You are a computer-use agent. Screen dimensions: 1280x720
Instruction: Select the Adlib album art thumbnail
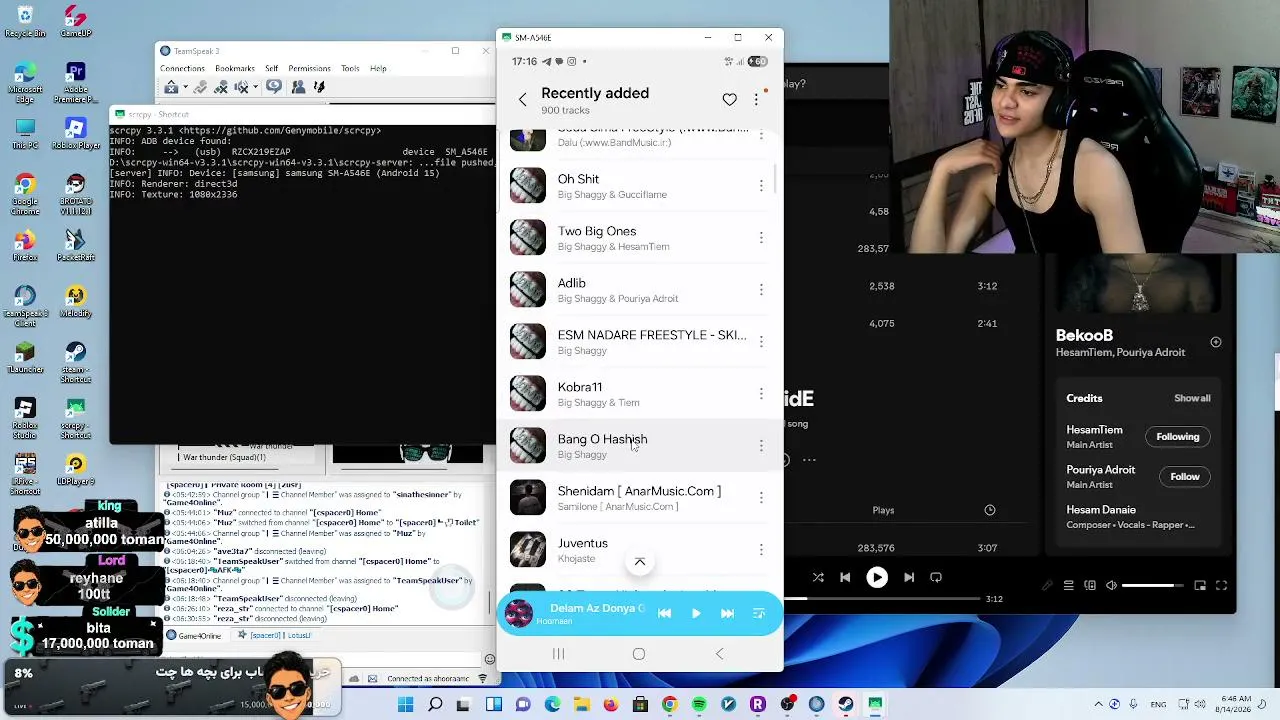(x=528, y=290)
